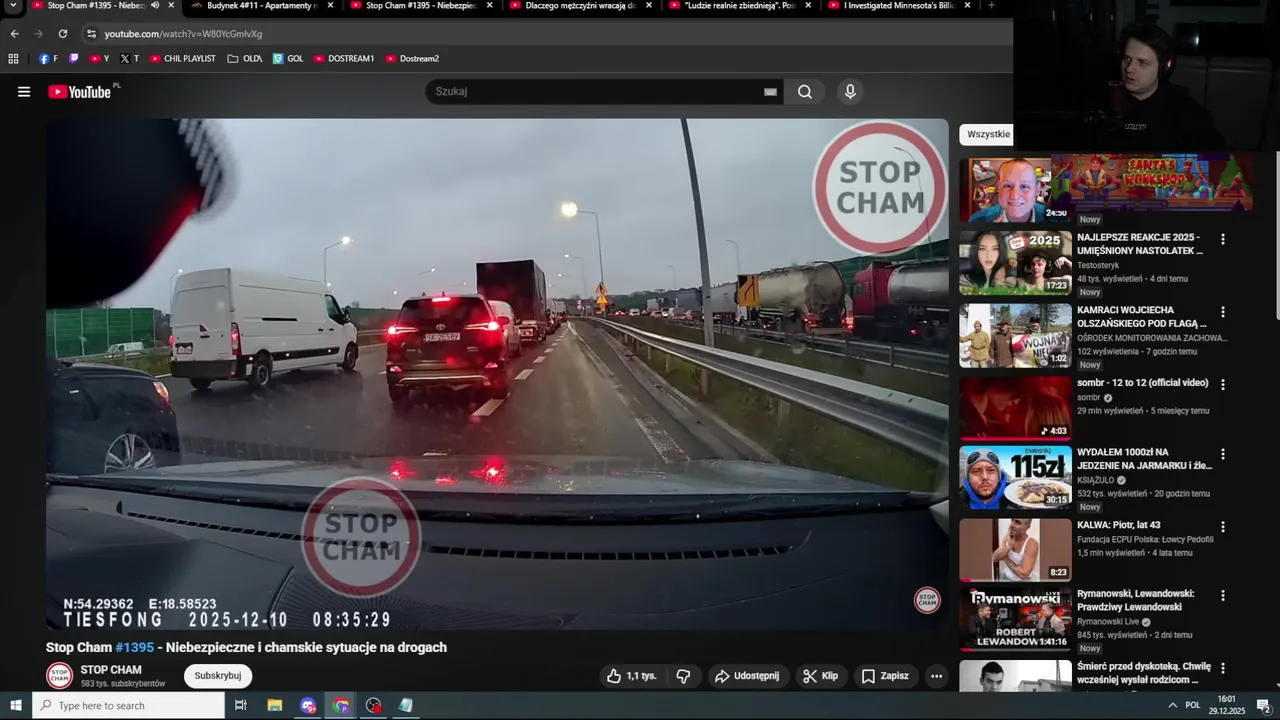Open site information icon in address bar
Screen dimensions: 1280x720
tap(91, 34)
